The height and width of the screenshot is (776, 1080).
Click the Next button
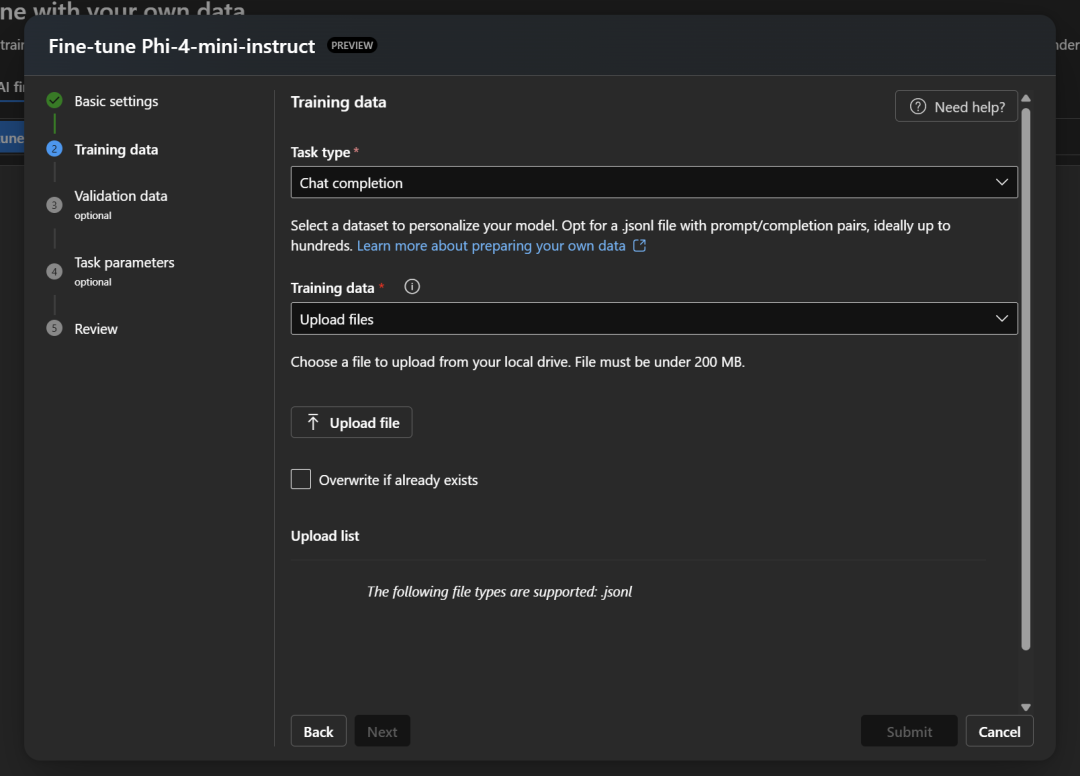[x=382, y=731]
